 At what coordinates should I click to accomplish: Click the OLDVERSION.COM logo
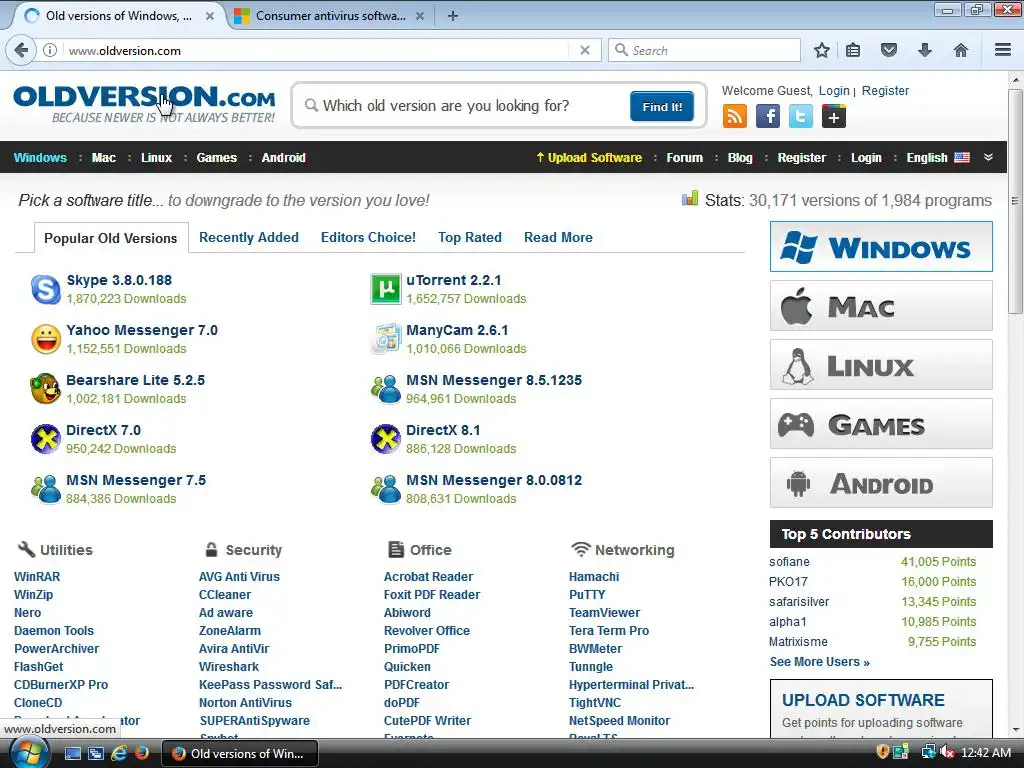[144, 104]
